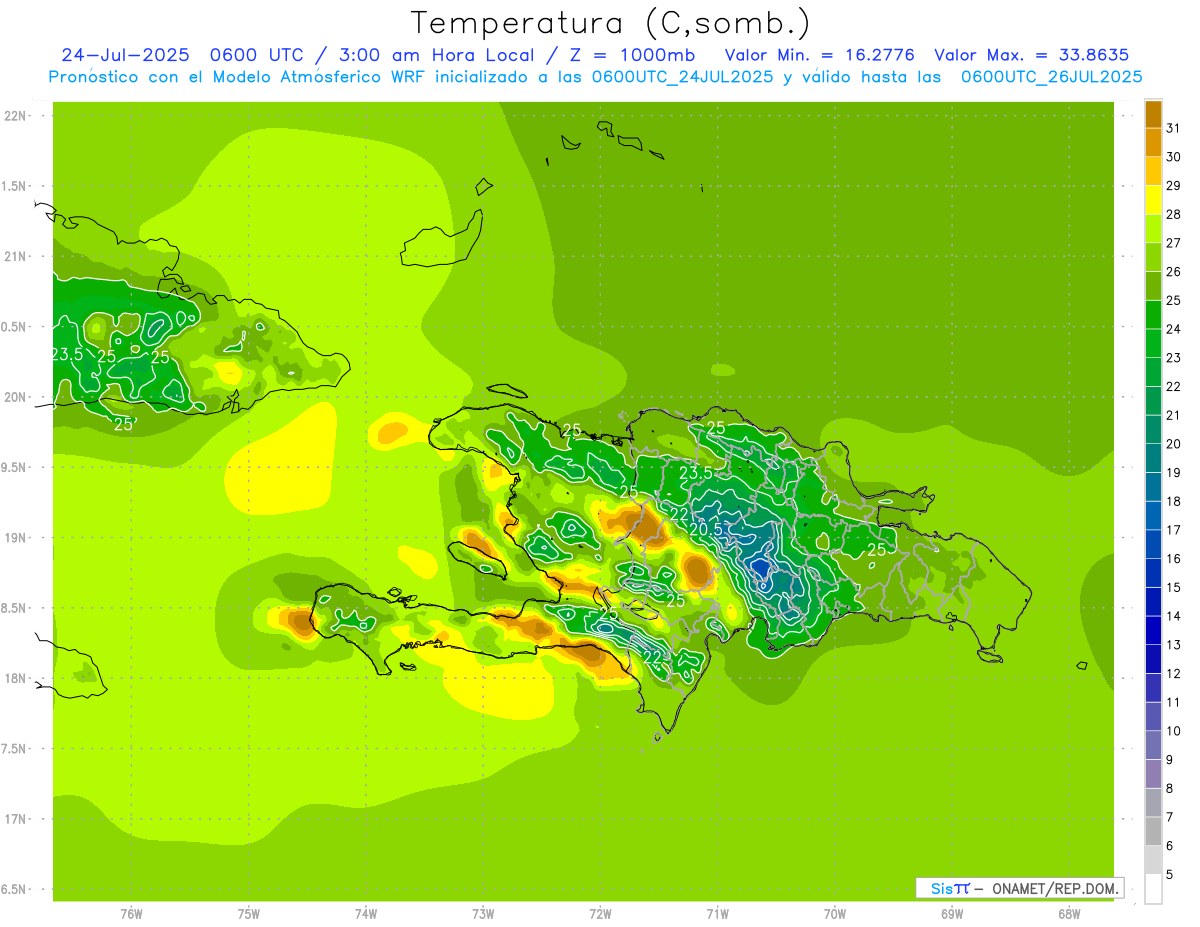Click legend value label 18
This screenshot has width=1200, height=927.
(1173, 501)
